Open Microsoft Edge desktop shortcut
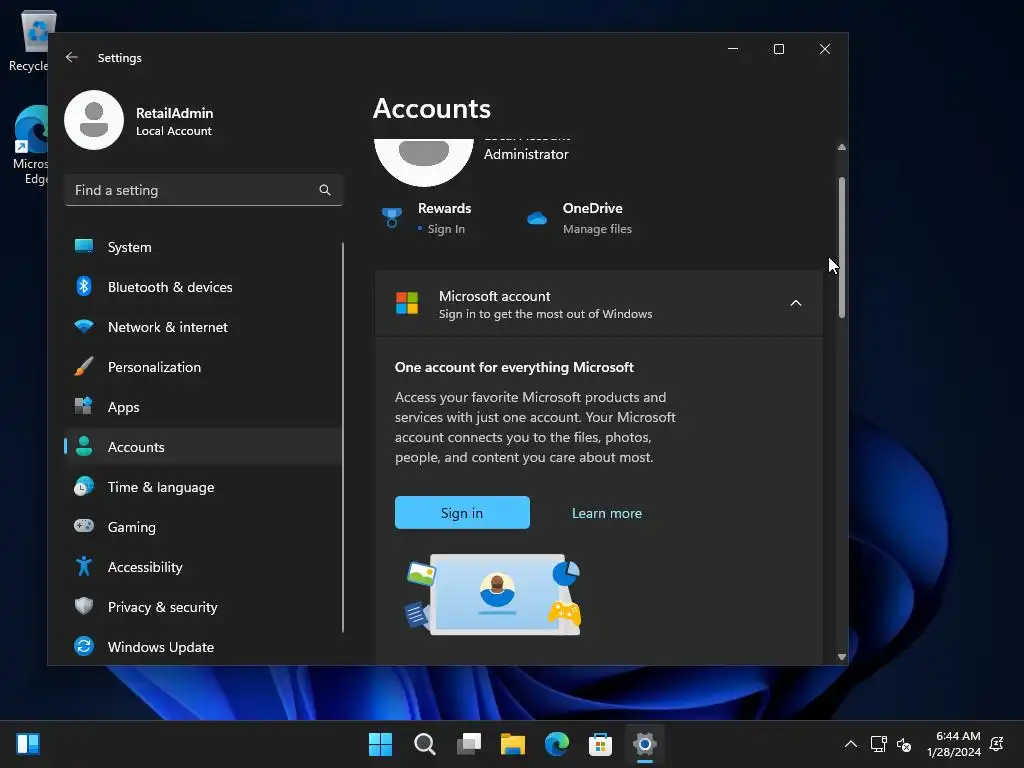Viewport: 1024px width, 768px height. [30, 145]
